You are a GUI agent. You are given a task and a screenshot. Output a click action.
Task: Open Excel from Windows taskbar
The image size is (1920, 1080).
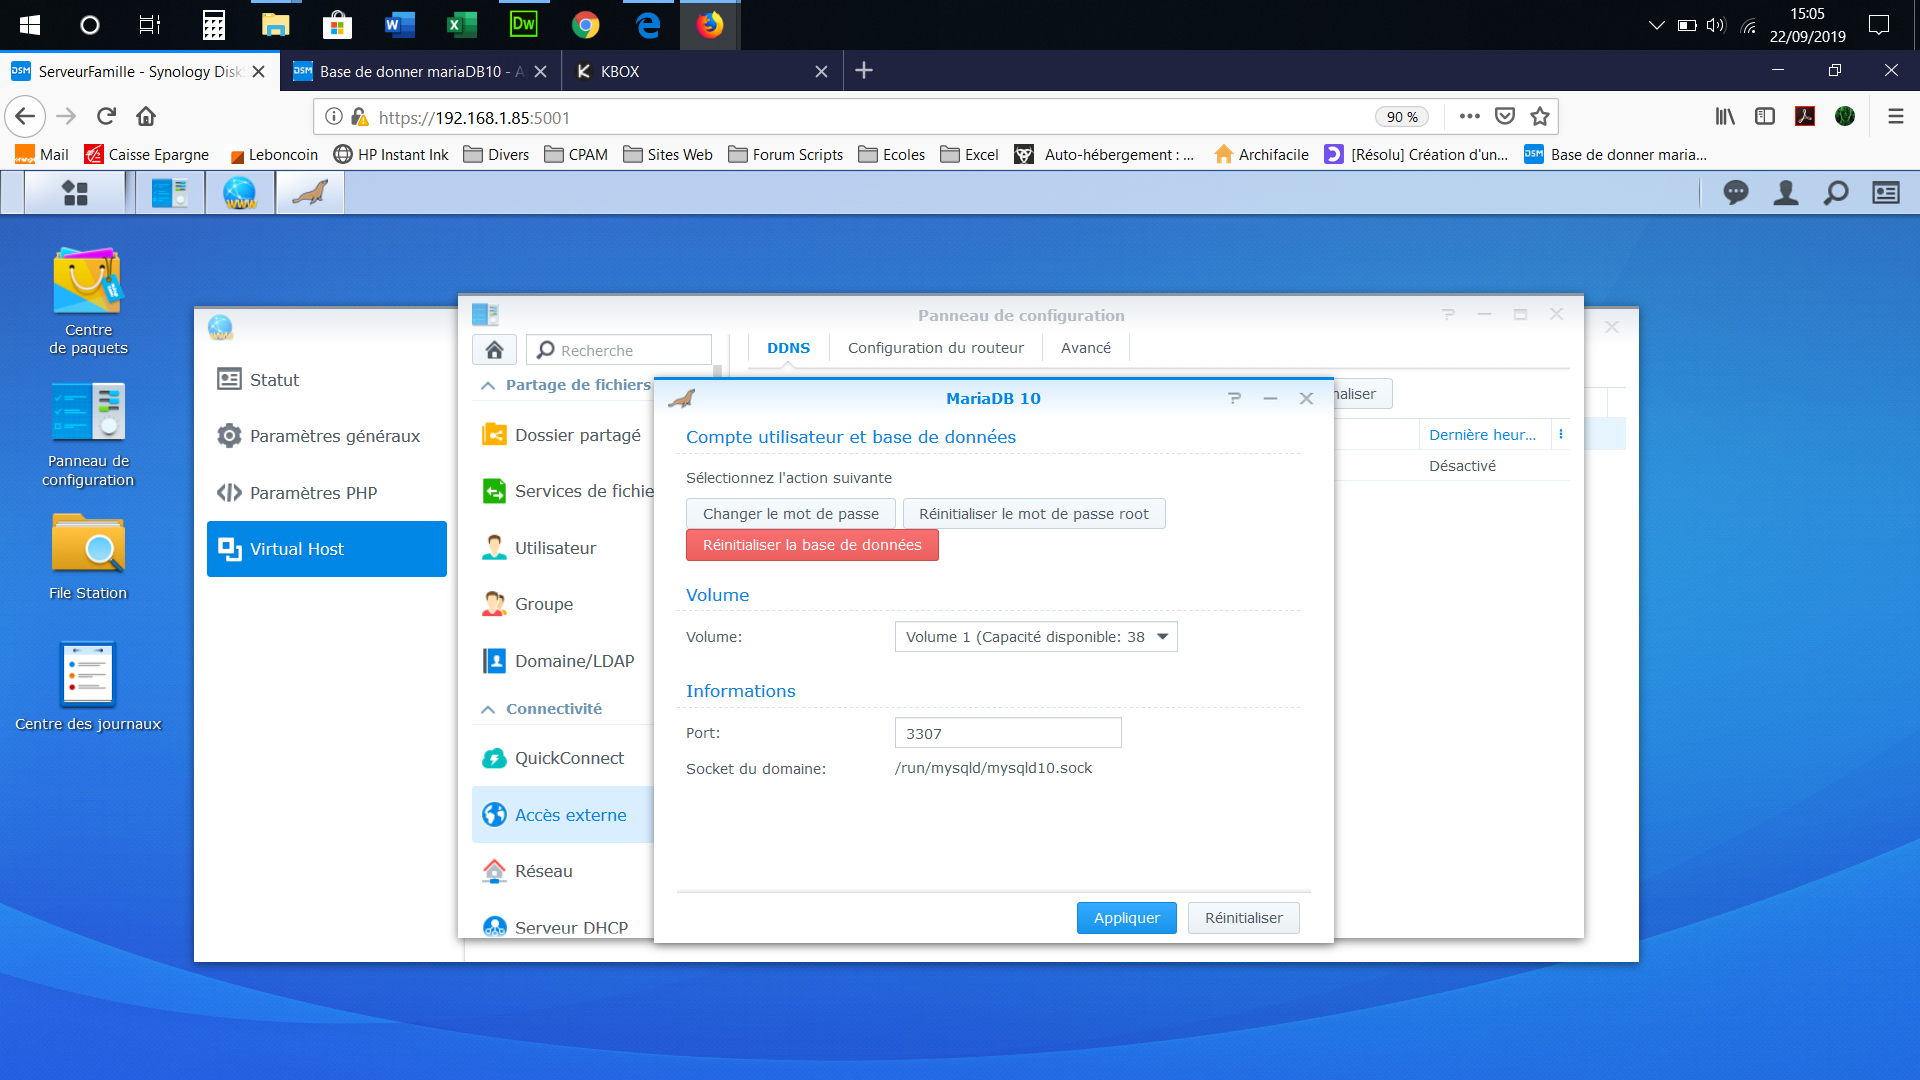462,25
